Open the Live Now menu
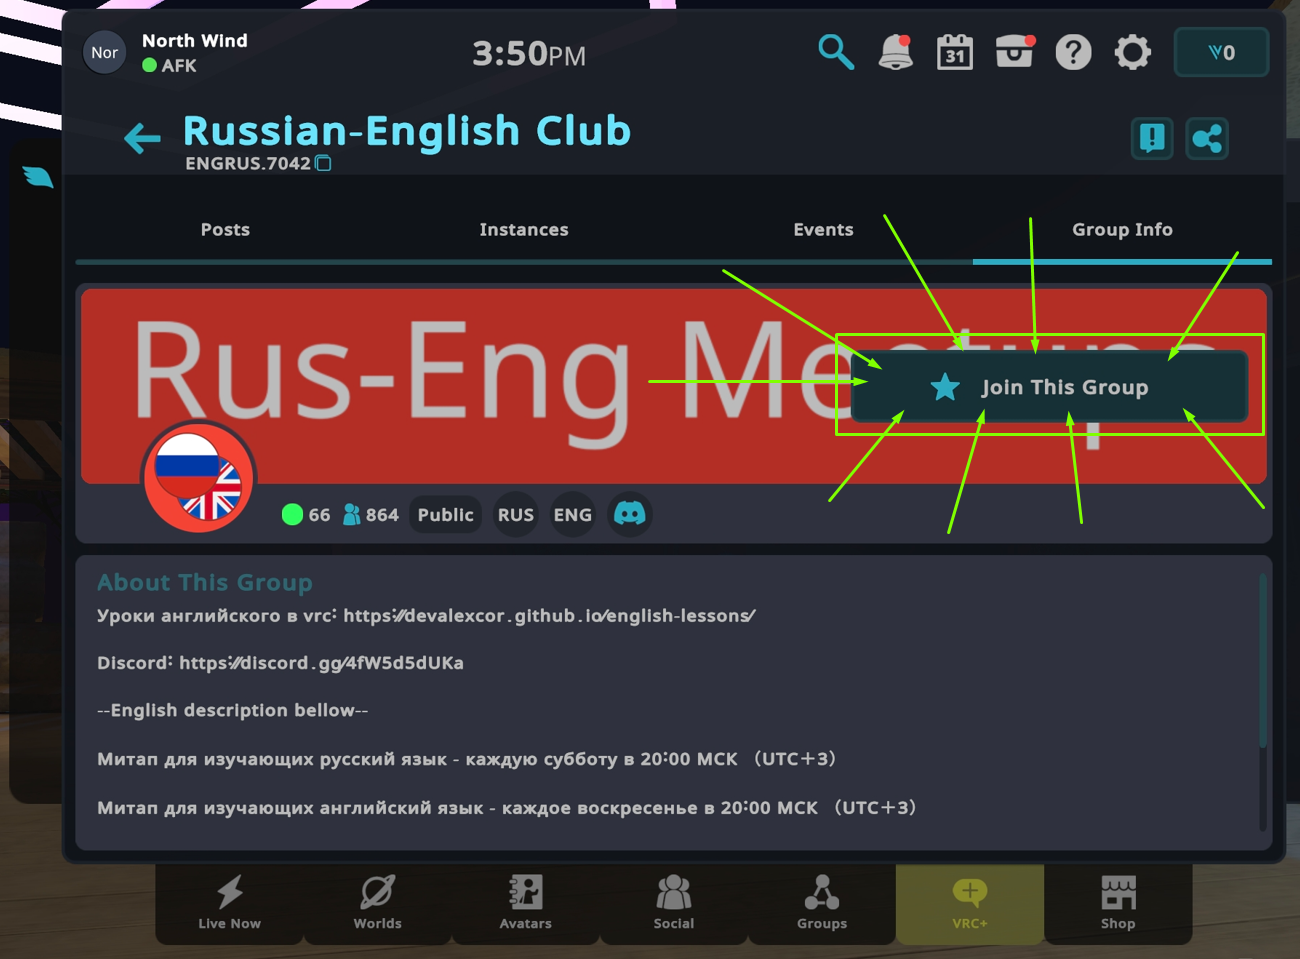This screenshot has width=1300, height=959. [x=229, y=903]
